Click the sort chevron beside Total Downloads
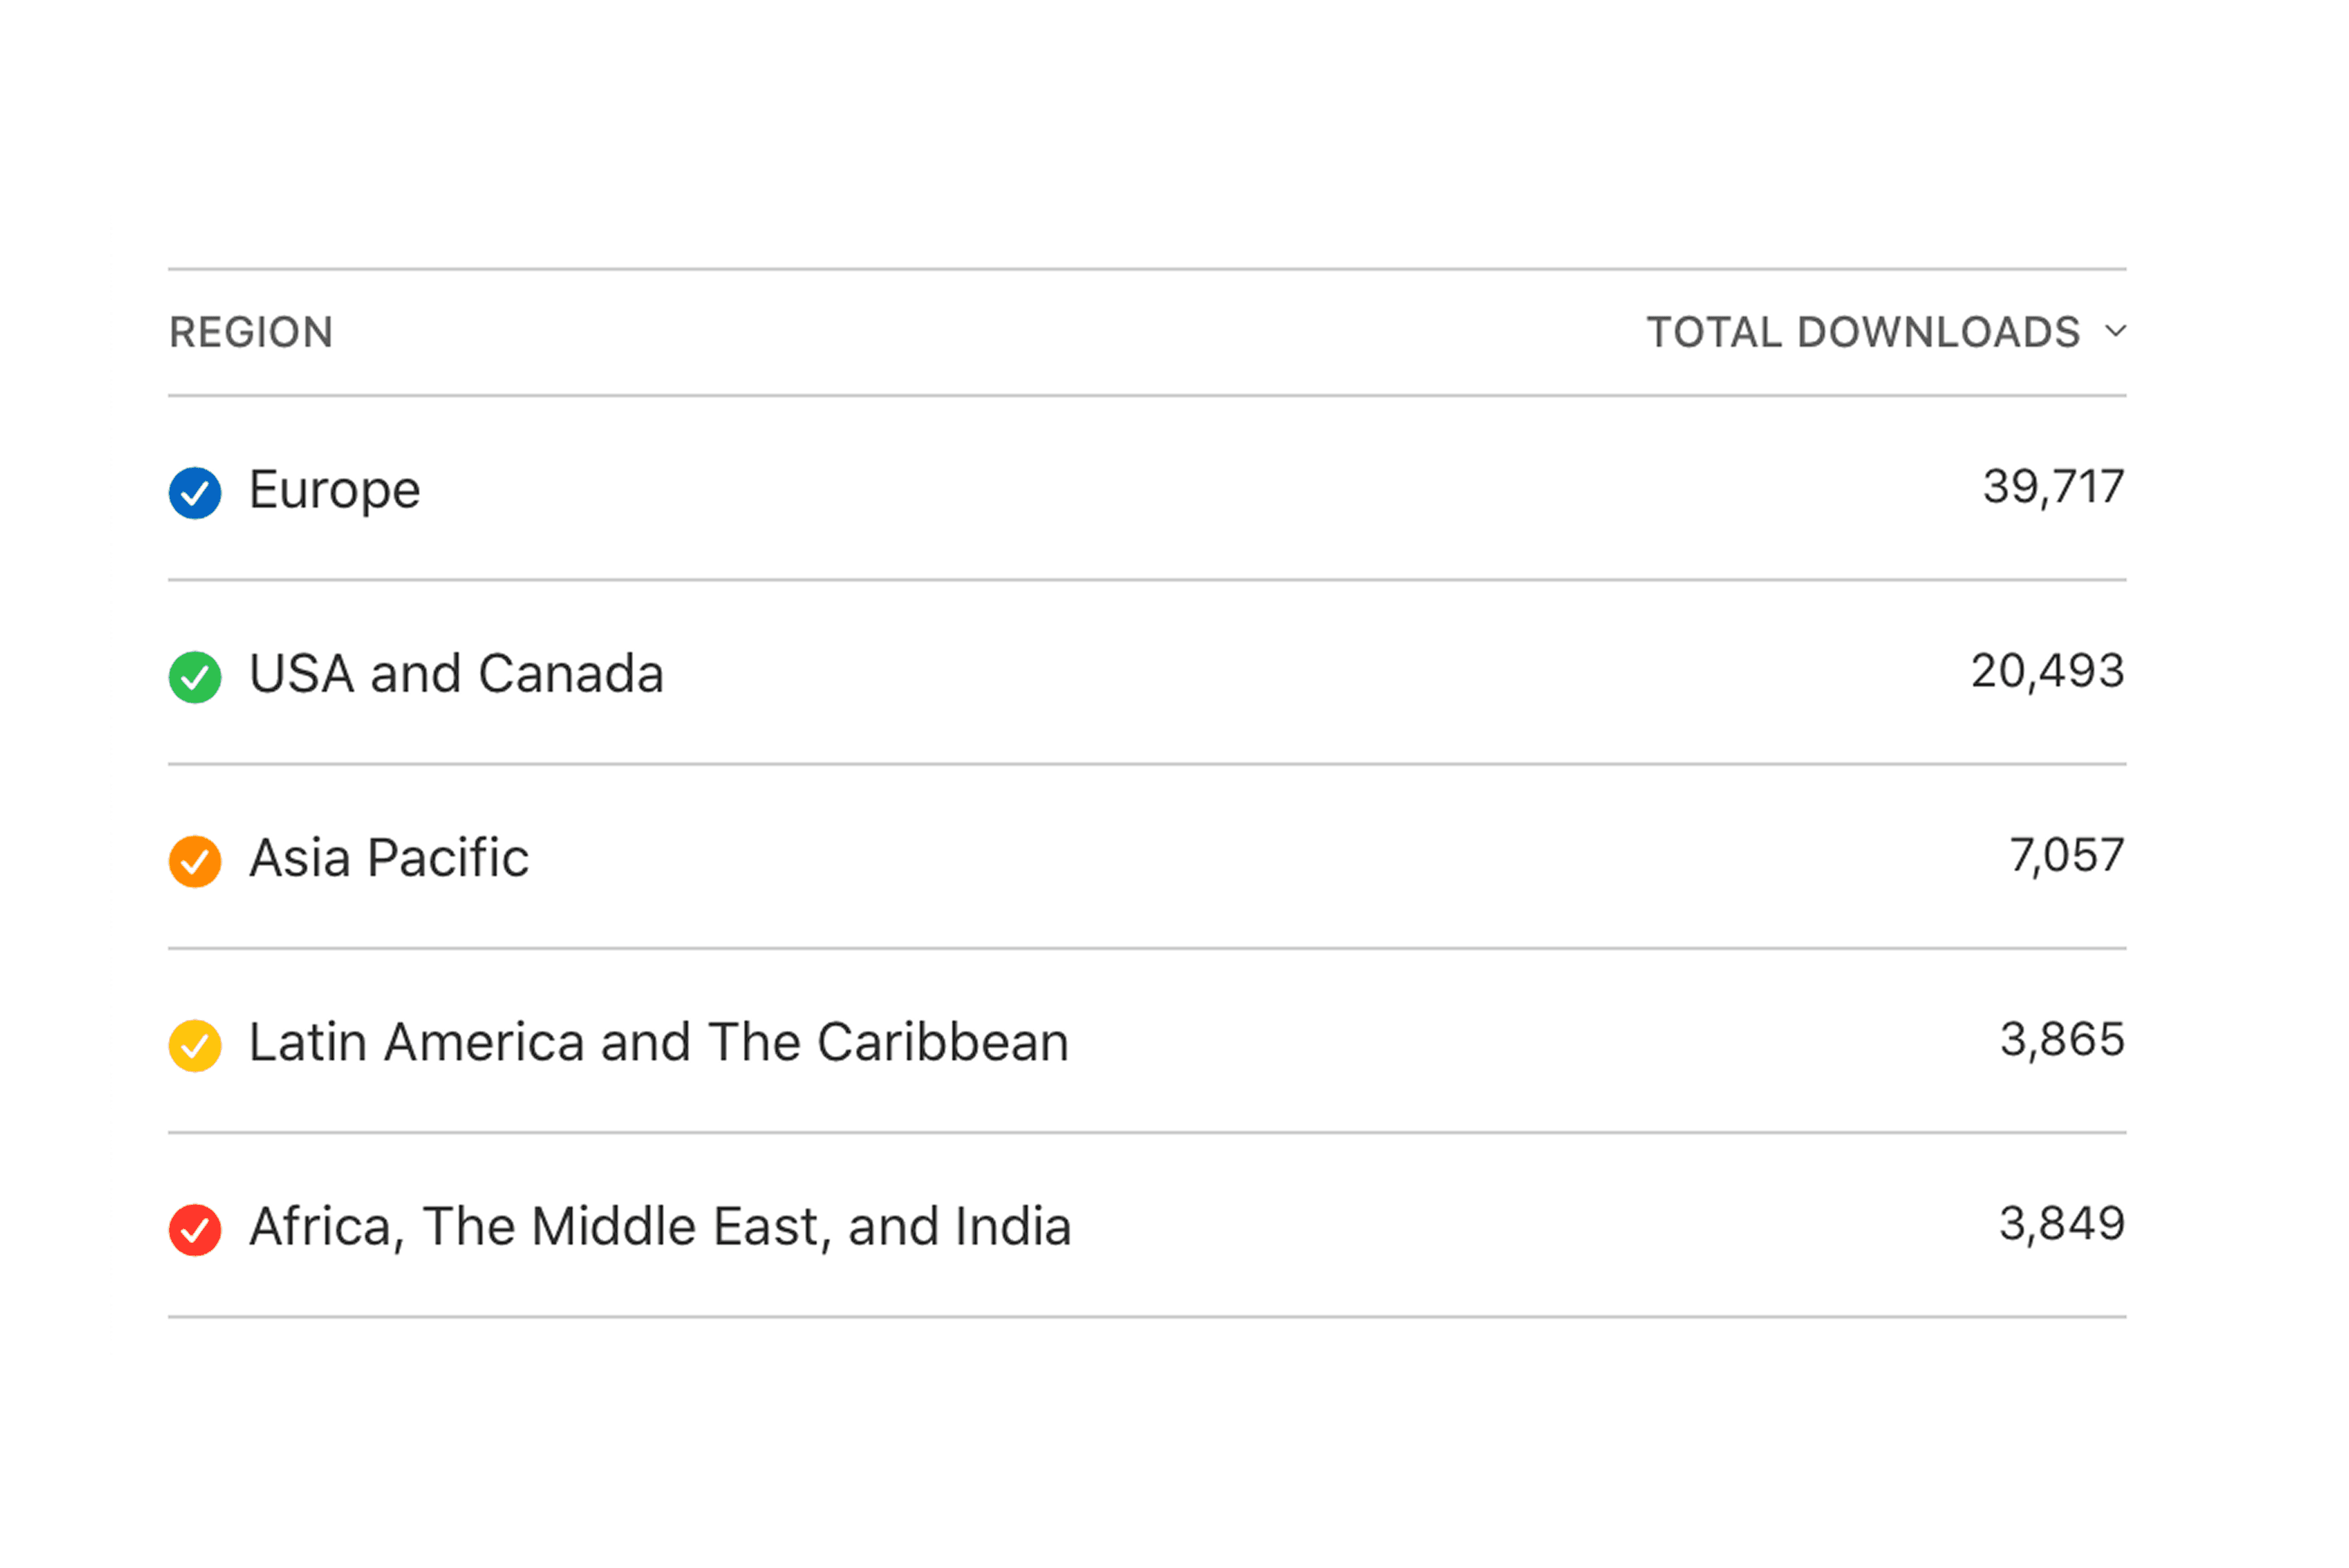2349x1568 pixels. 2115,331
